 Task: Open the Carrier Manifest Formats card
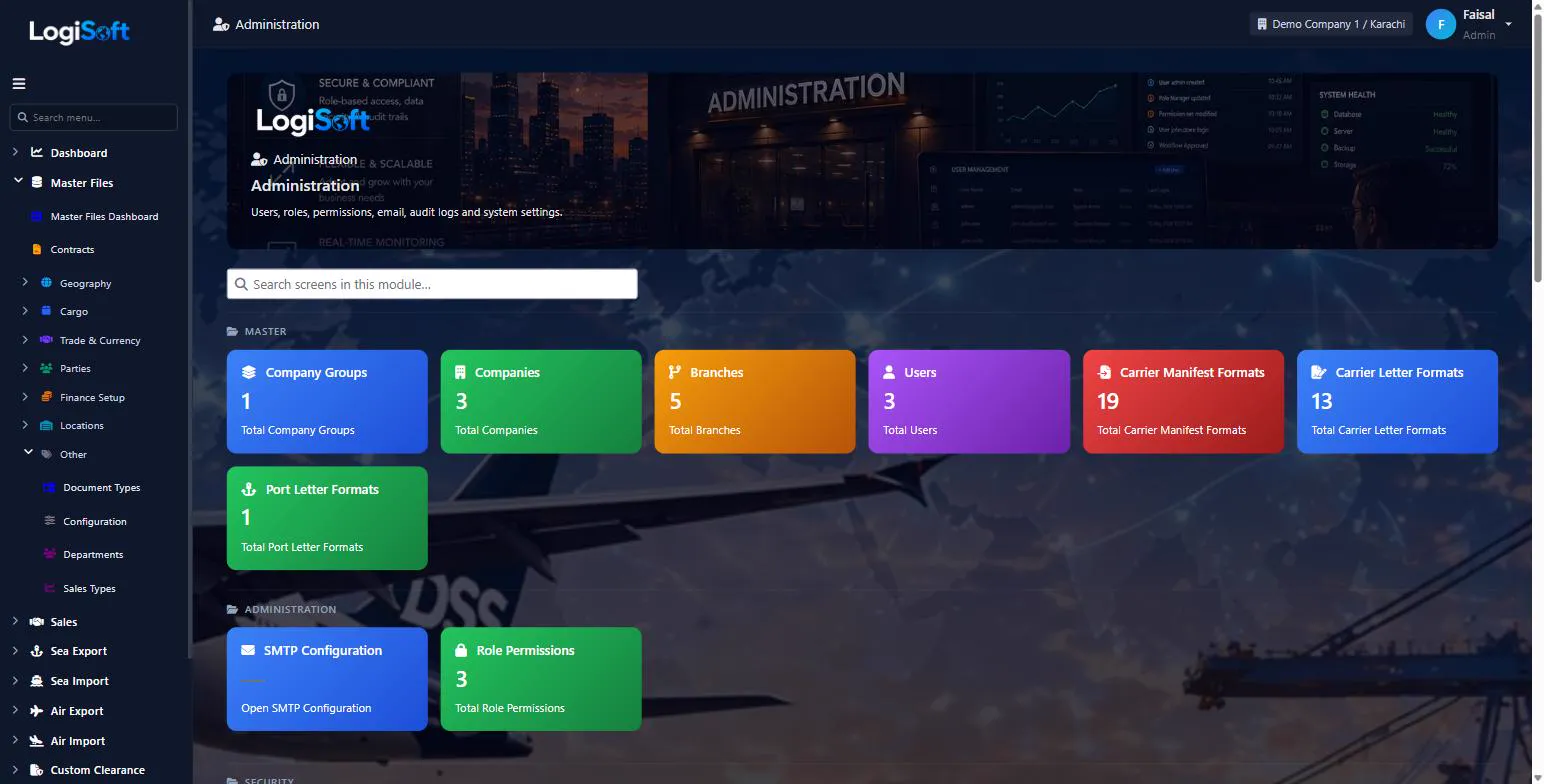[1183, 401]
